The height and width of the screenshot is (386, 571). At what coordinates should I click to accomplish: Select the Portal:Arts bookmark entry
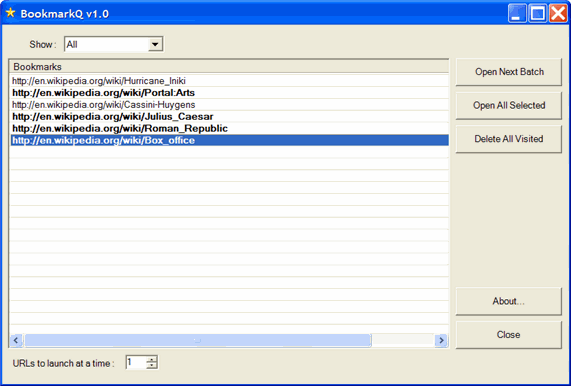click(229, 93)
